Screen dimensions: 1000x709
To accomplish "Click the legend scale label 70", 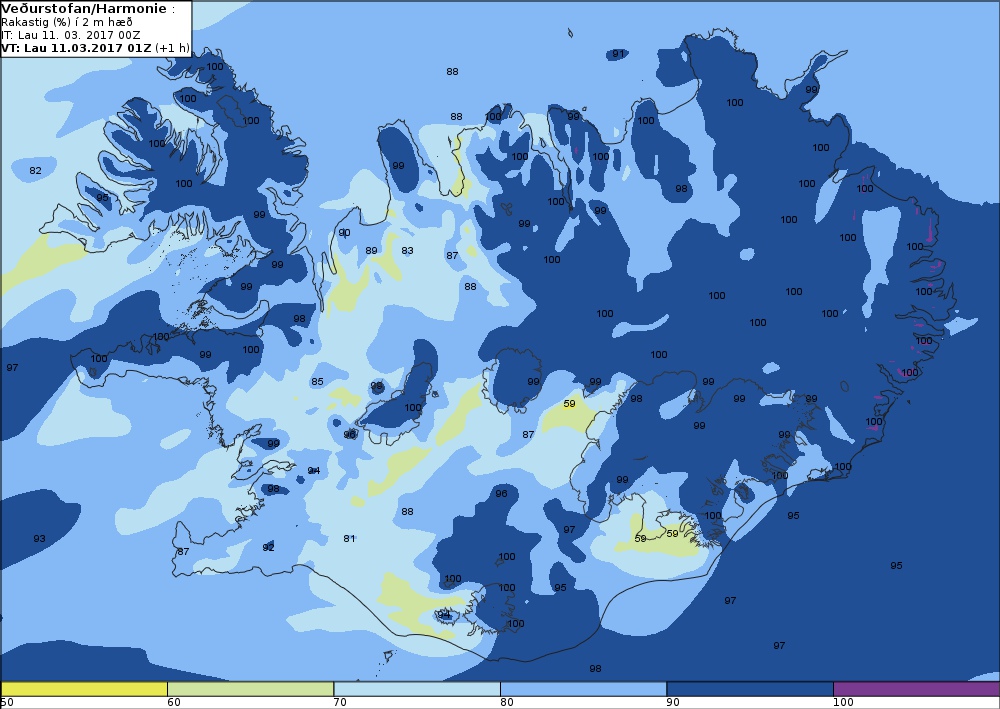I will point(341,703).
